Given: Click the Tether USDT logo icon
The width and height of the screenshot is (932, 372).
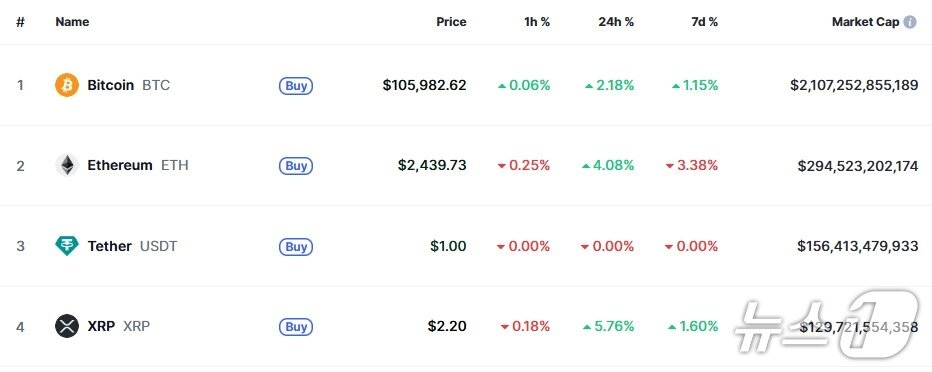Looking at the screenshot, I should pyautogui.click(x=67, y=245).
